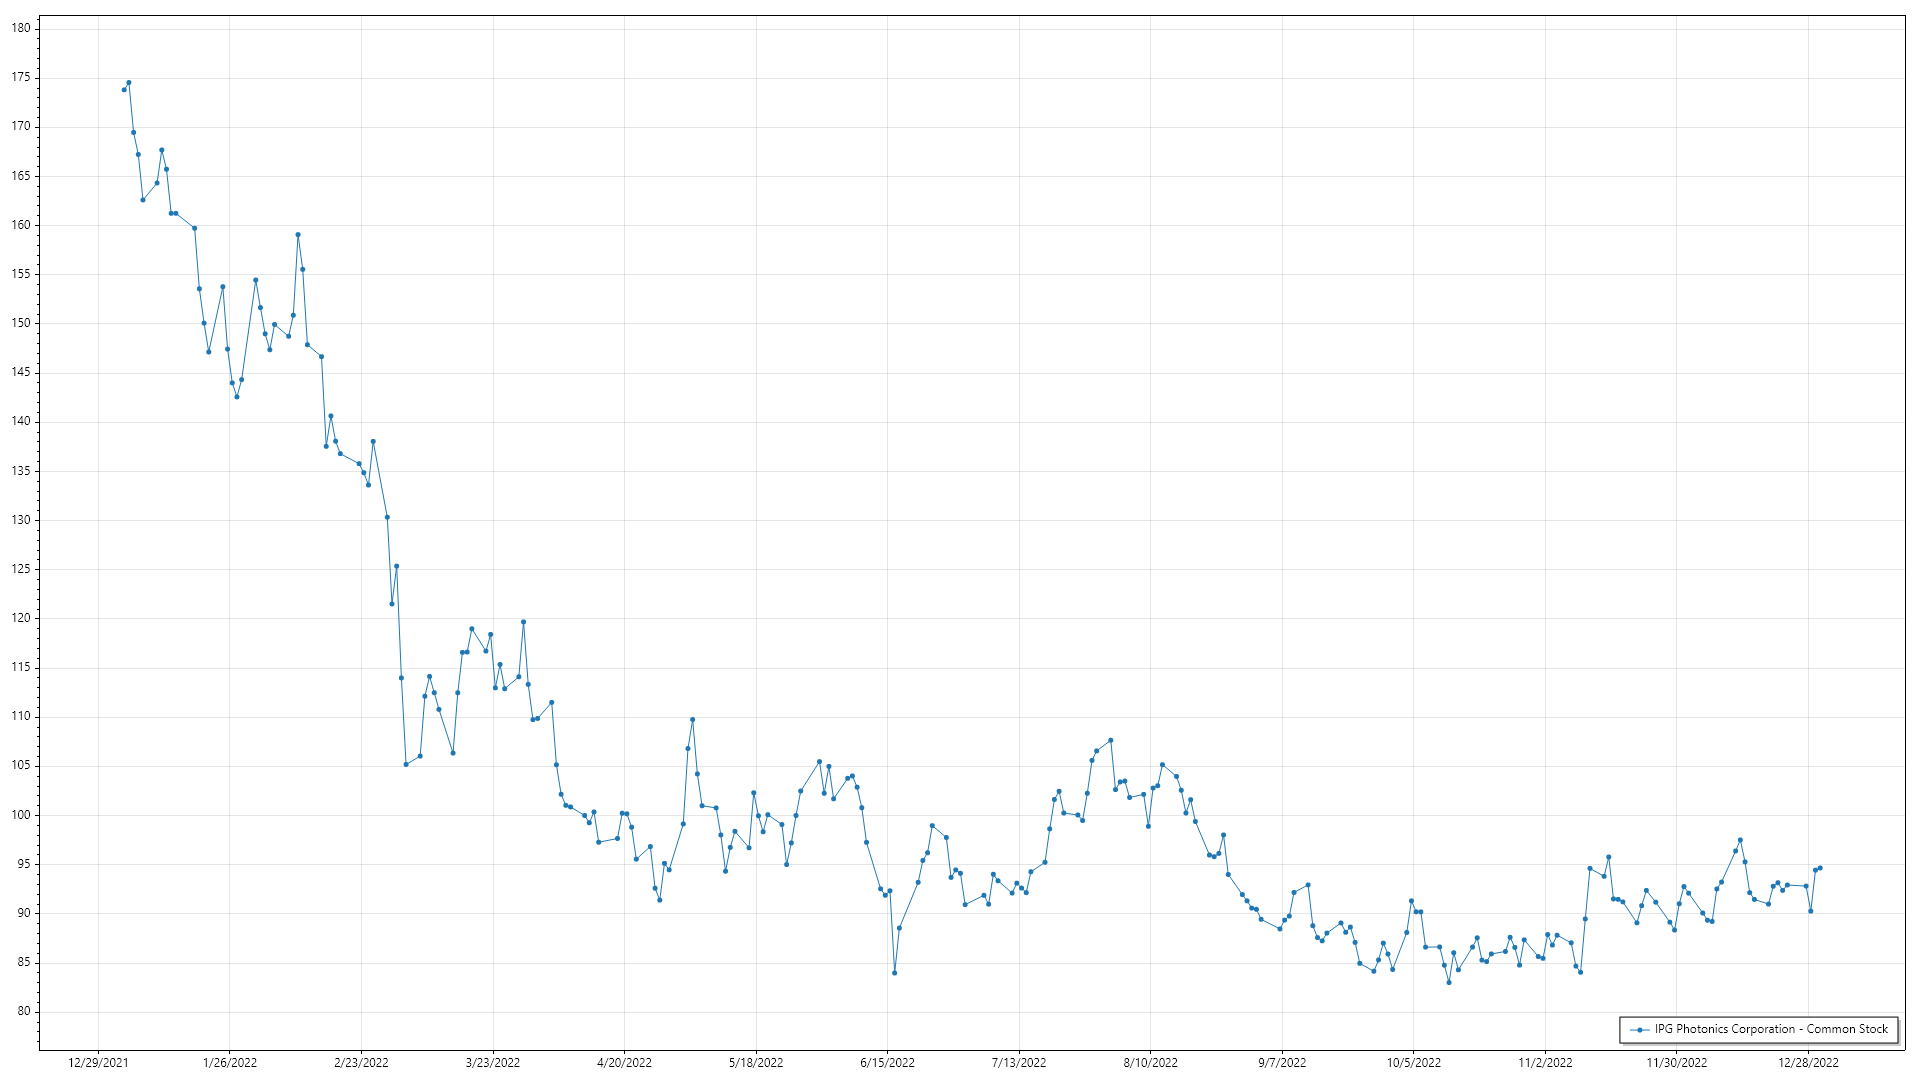This screenshot has width=1920, height=1080.
Task: Click the early May spike point near 110
Action: coord(692,720)
